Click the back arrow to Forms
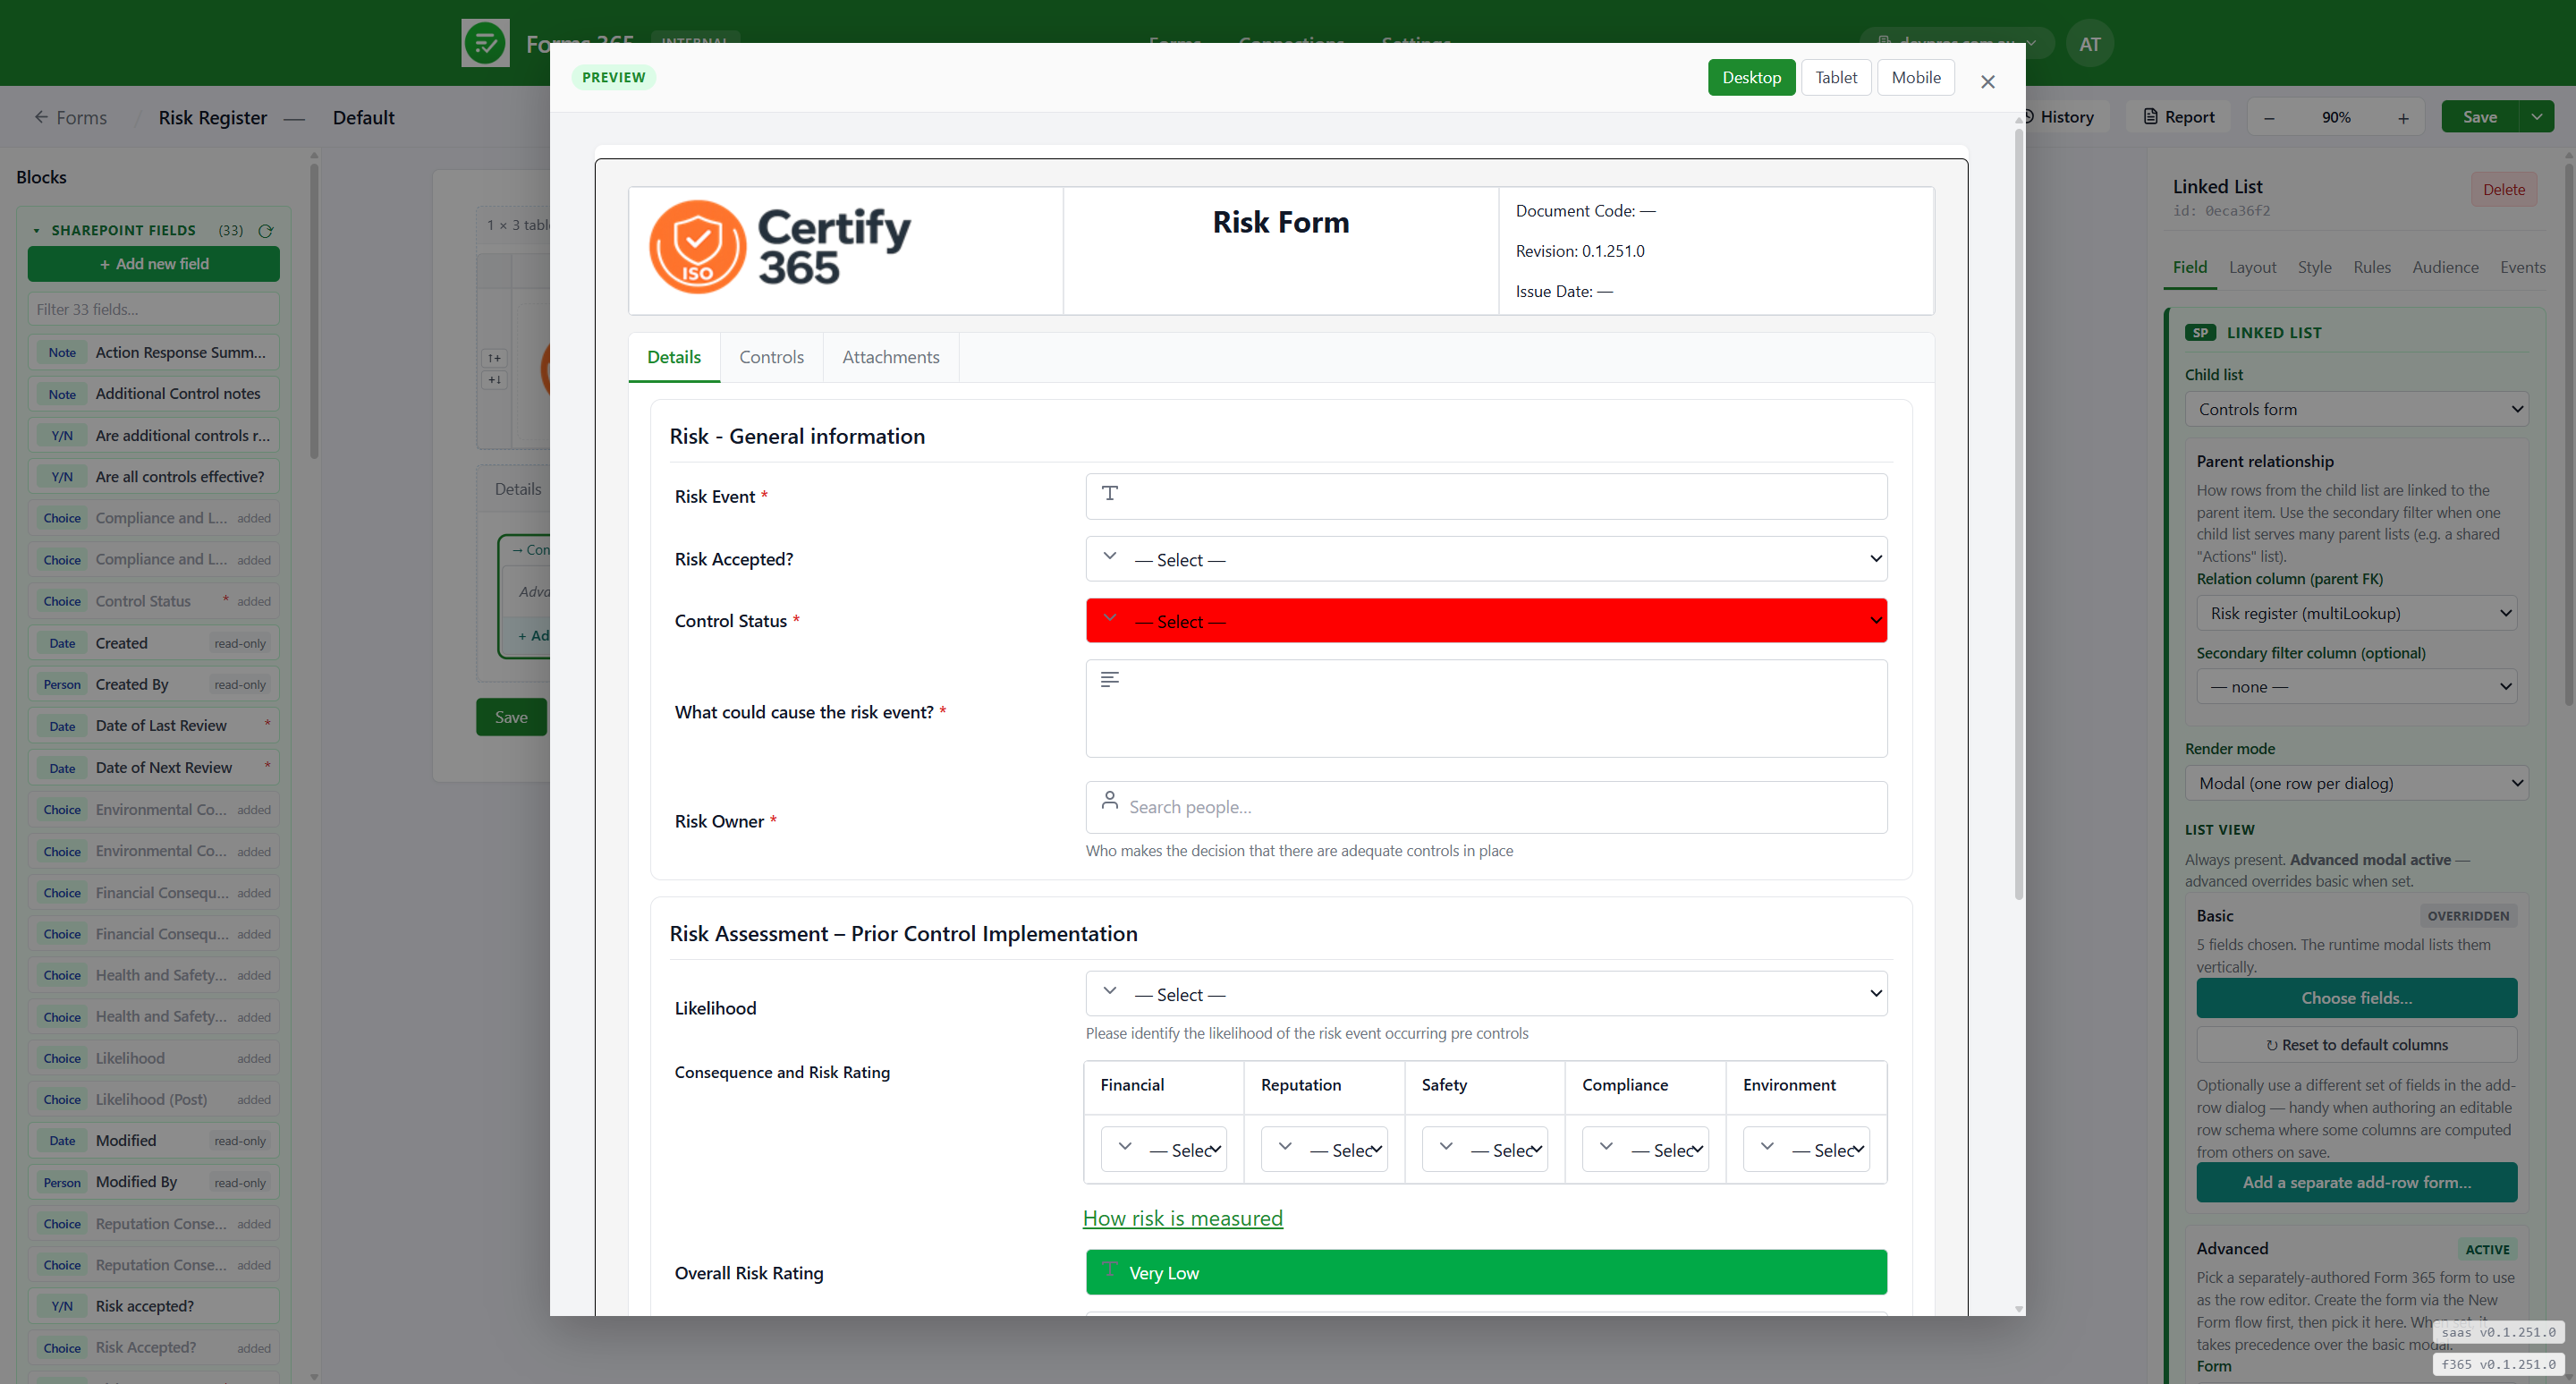The height and width of the screenshot is (1384, 2576). click(40, 117)
